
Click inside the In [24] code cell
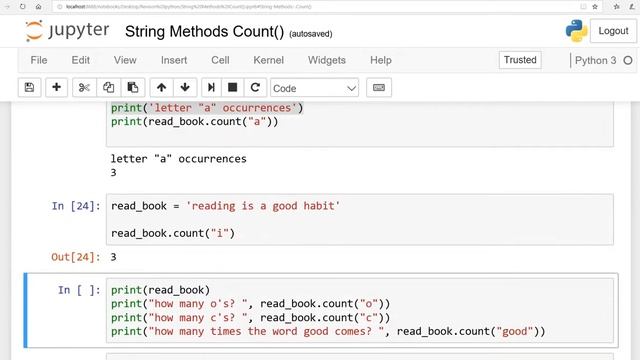[x=360, y=220]
